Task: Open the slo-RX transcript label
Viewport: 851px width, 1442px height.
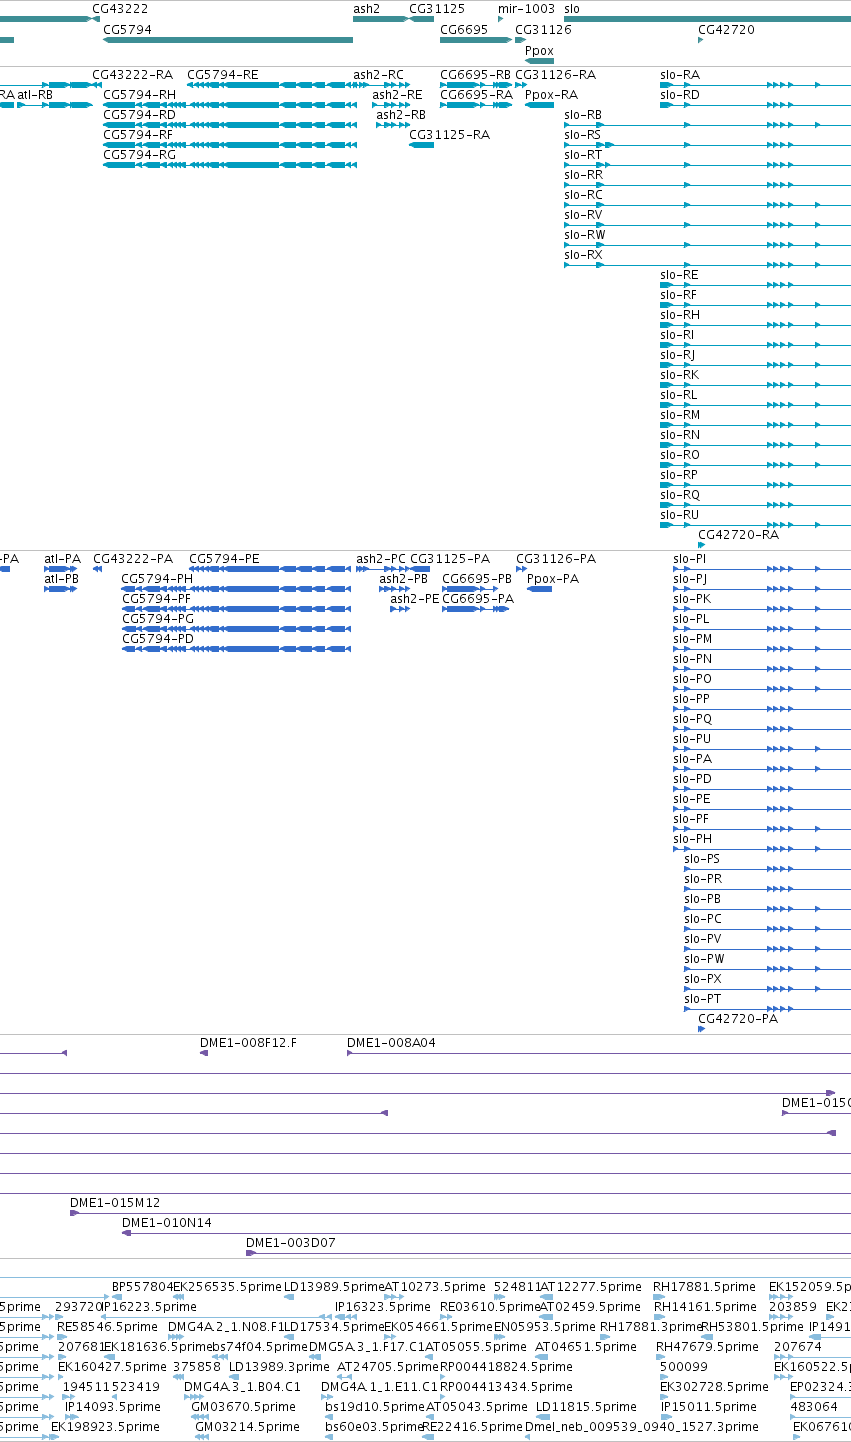Action: point(584,255)
